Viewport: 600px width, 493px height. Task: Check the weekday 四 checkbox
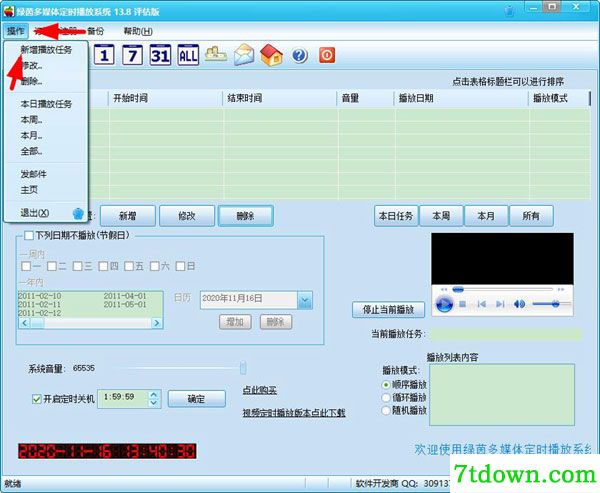[x=103, y=266]
